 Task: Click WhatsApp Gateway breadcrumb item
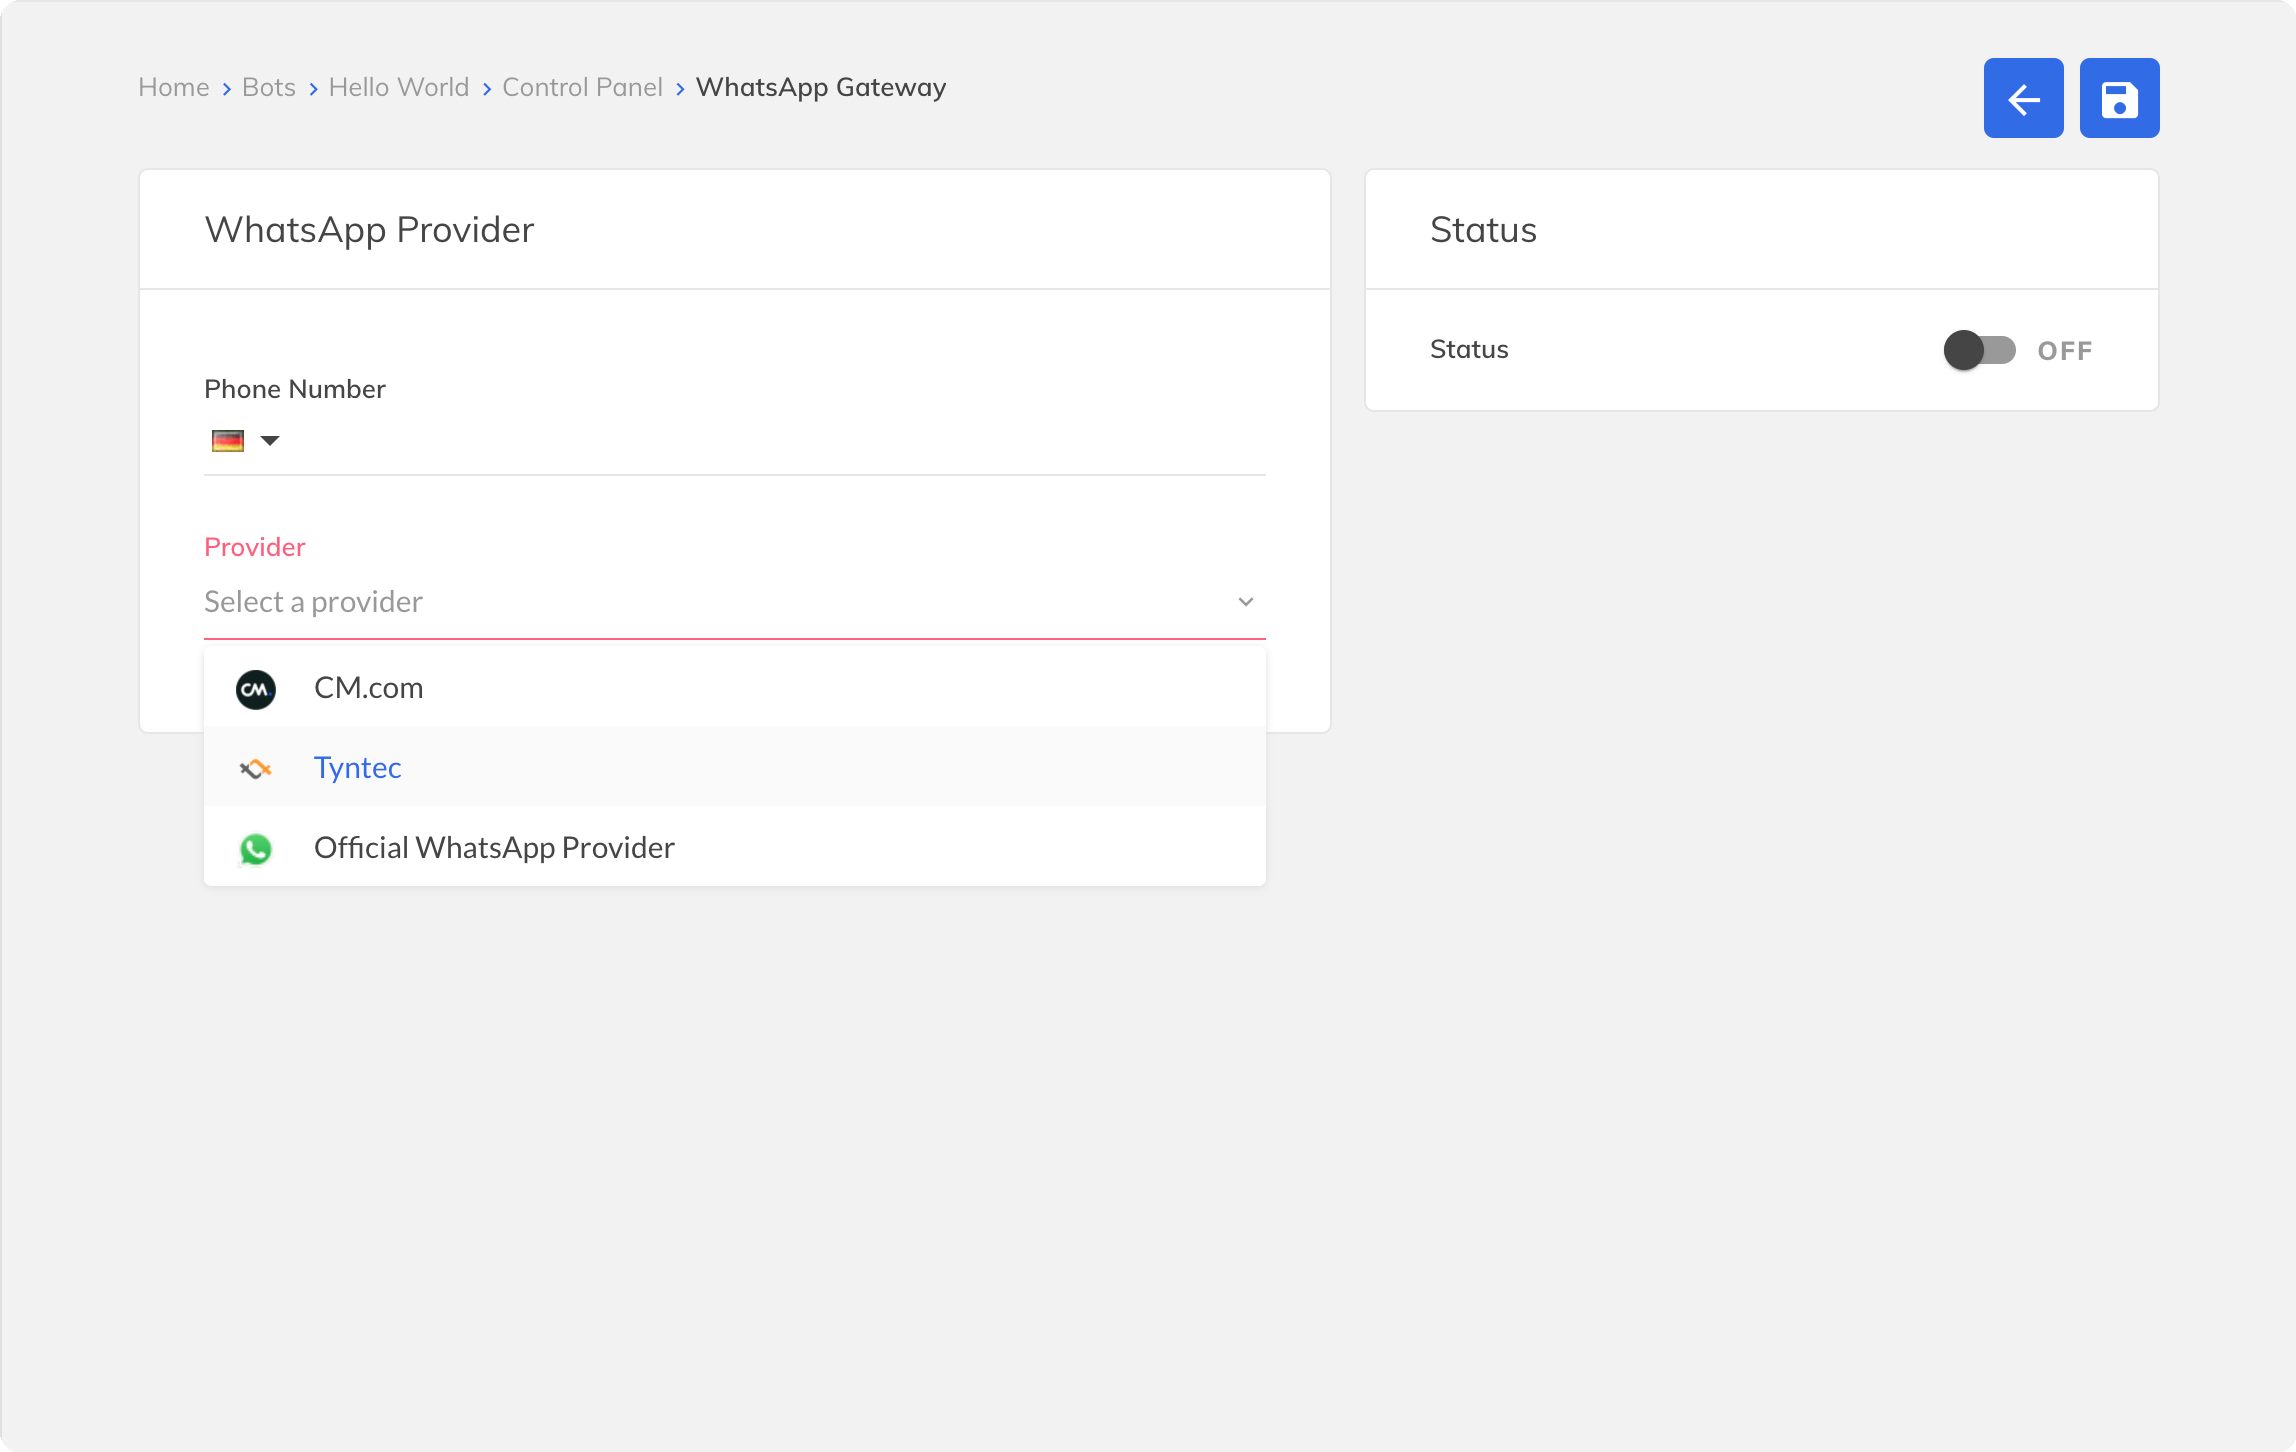pyautogui.click(x=821, y=87)
